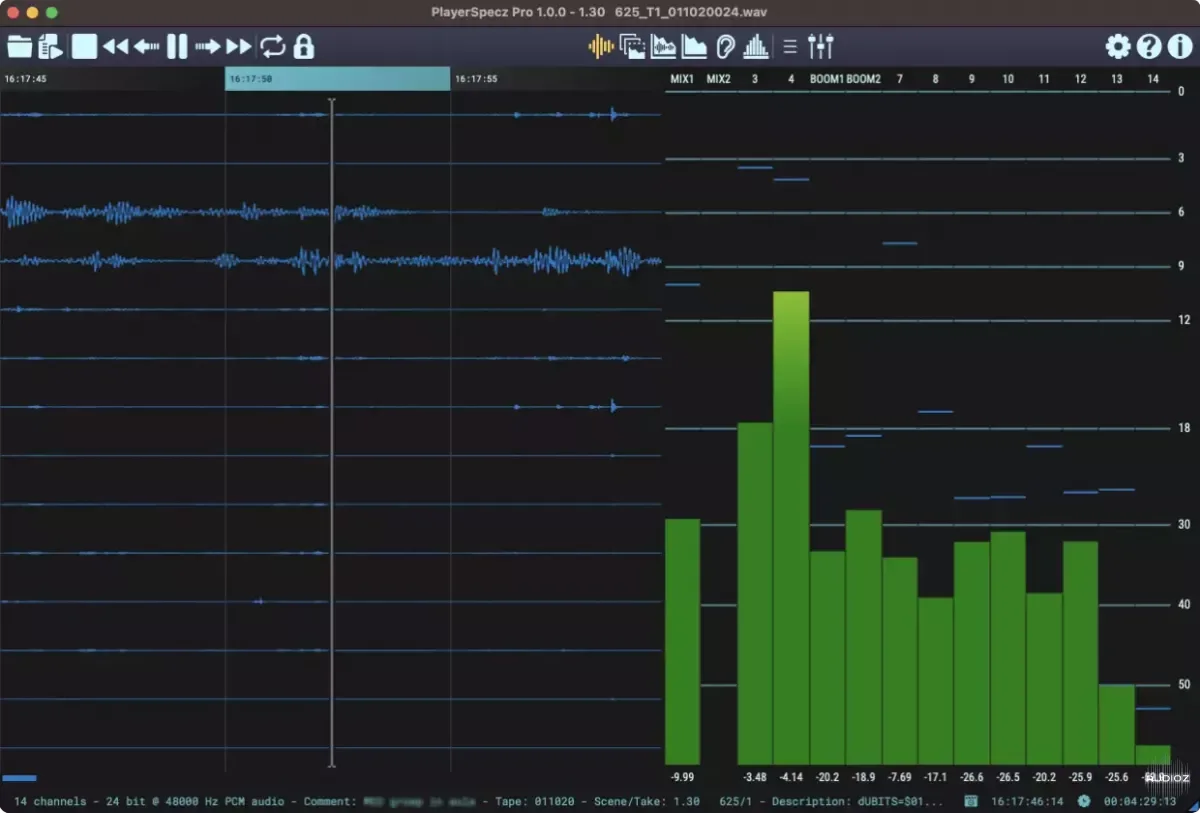Open the three-line list icon

790,46
